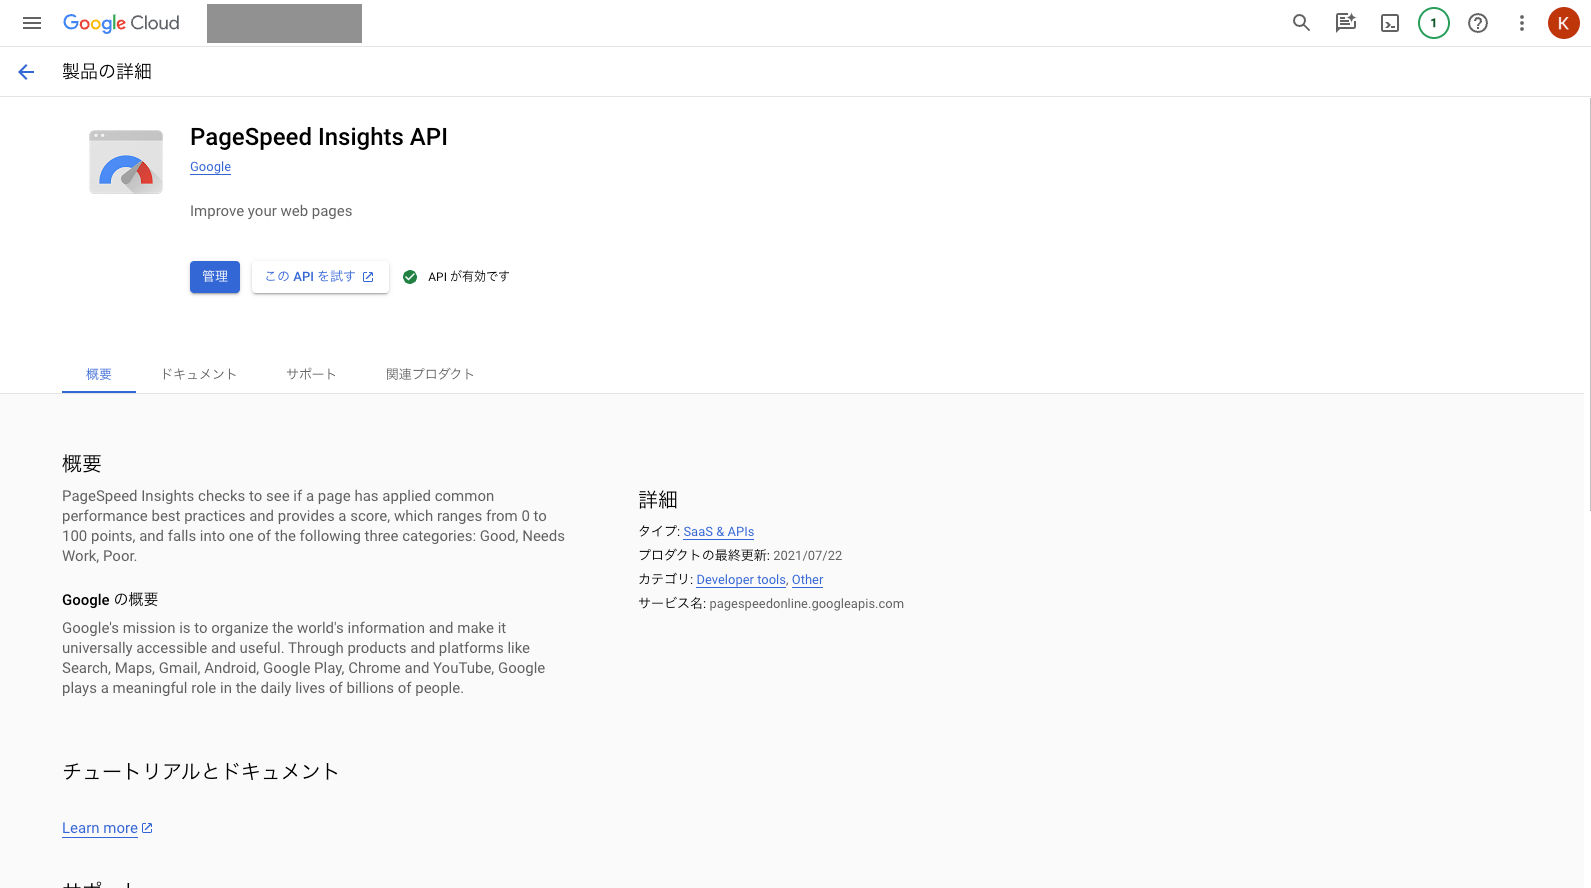1591x888 pixels.
Task: Click the search magnifier icon
Action: pos(1301,23)
